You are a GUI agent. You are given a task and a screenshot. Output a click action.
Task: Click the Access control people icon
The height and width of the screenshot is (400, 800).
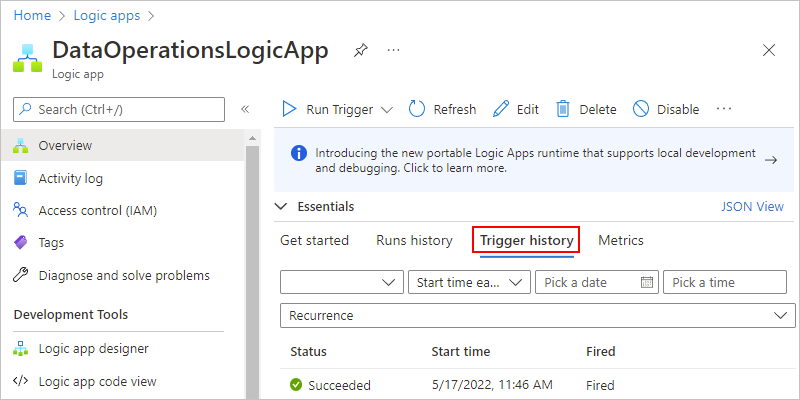coord(20,210)
